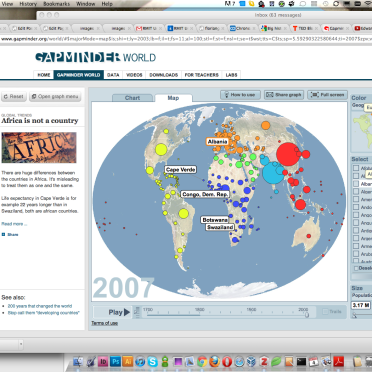Open the Time Machine menu bar icon
372x372 pixels.
326,4
